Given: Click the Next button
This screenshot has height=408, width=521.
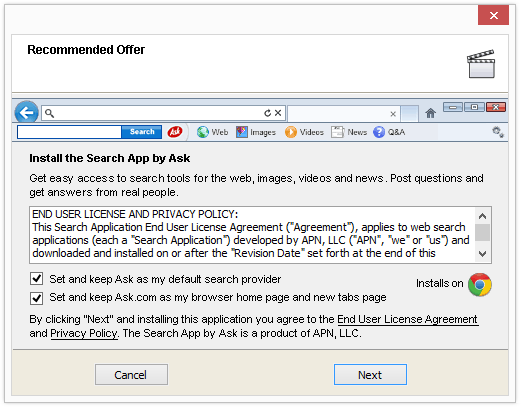Looking at the screenshot, I should click(x=370, y=375).
